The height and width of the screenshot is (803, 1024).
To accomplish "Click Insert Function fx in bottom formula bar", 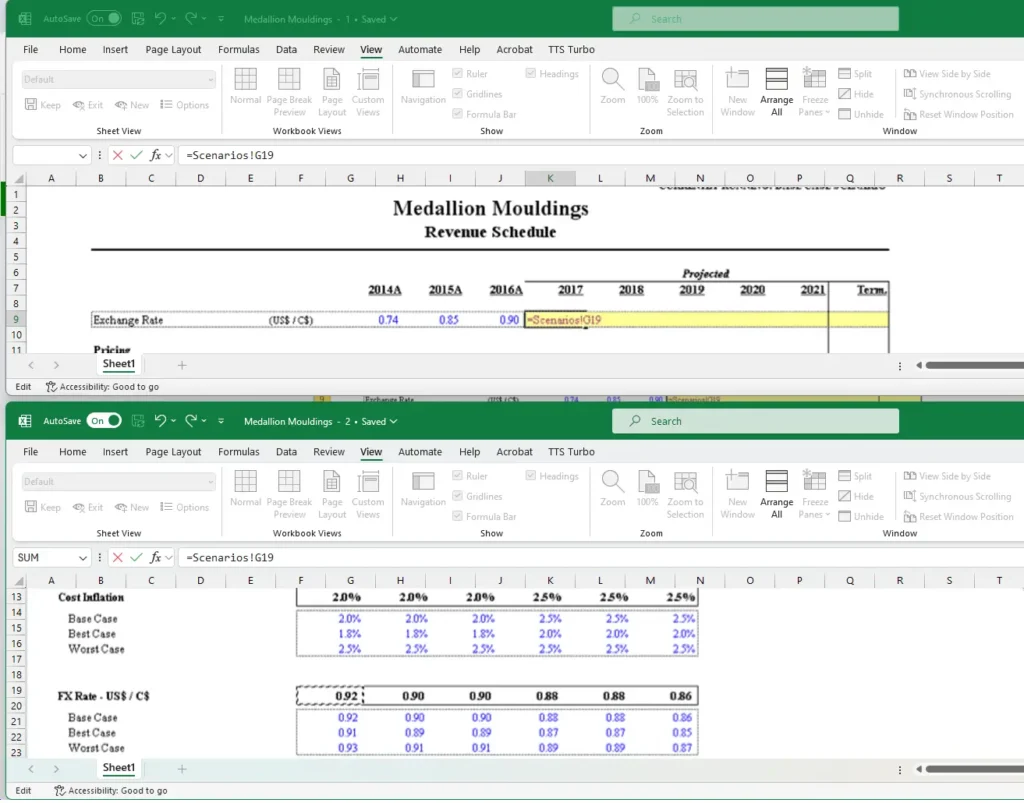I will tap(156, 557).
